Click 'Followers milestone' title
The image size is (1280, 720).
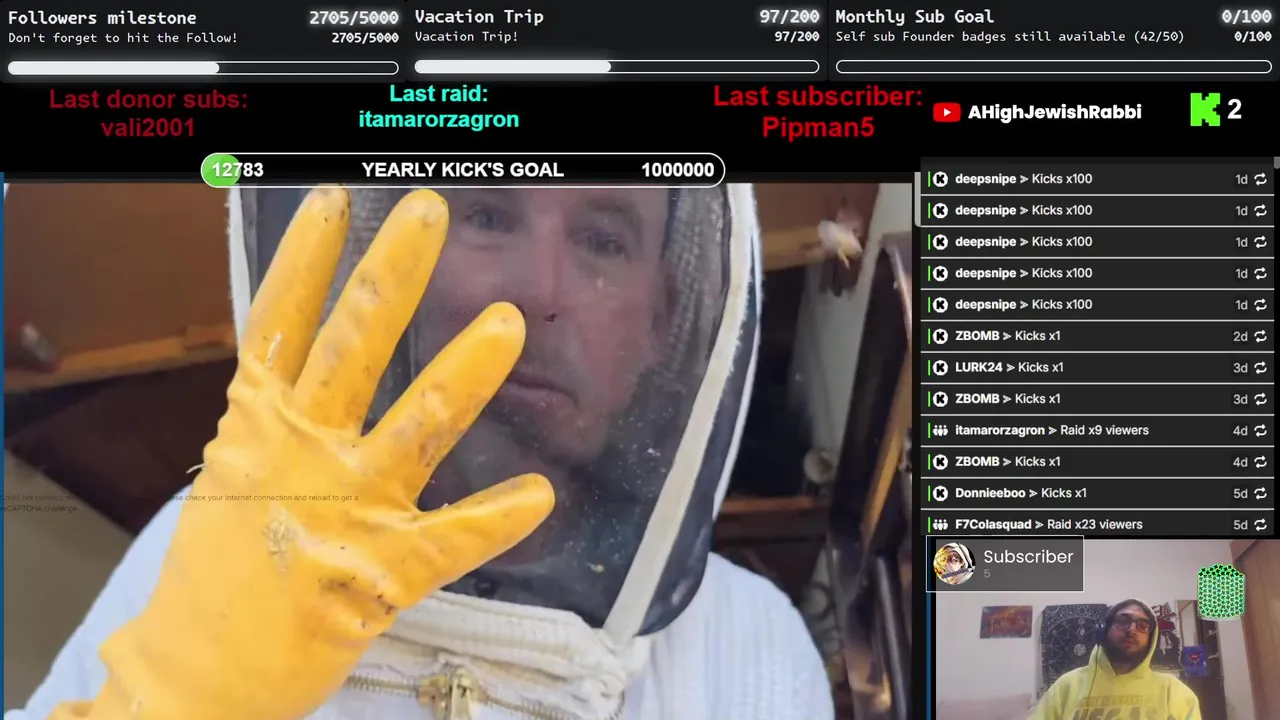point(102,17)
